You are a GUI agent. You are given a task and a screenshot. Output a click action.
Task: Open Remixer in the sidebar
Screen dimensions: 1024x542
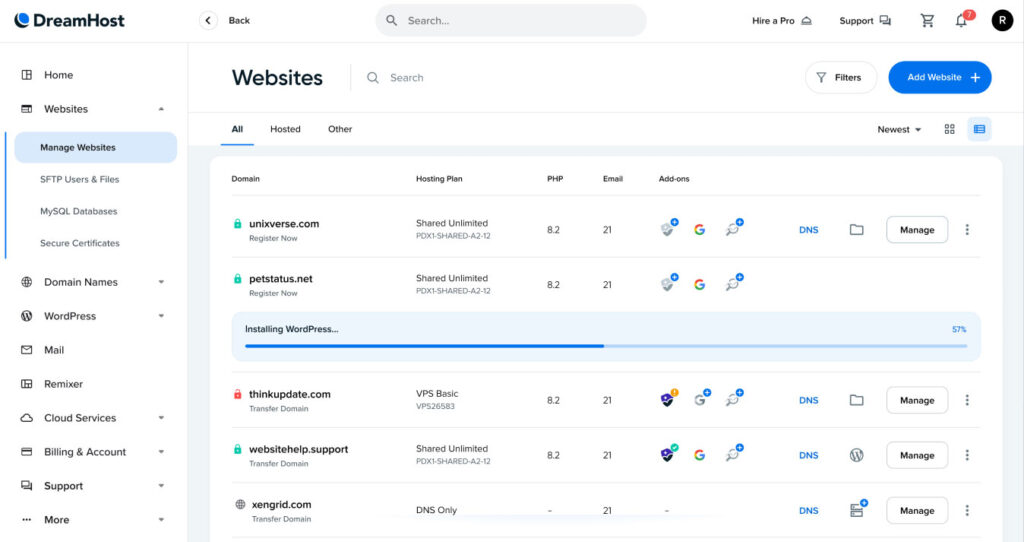(x=63, y=384)
